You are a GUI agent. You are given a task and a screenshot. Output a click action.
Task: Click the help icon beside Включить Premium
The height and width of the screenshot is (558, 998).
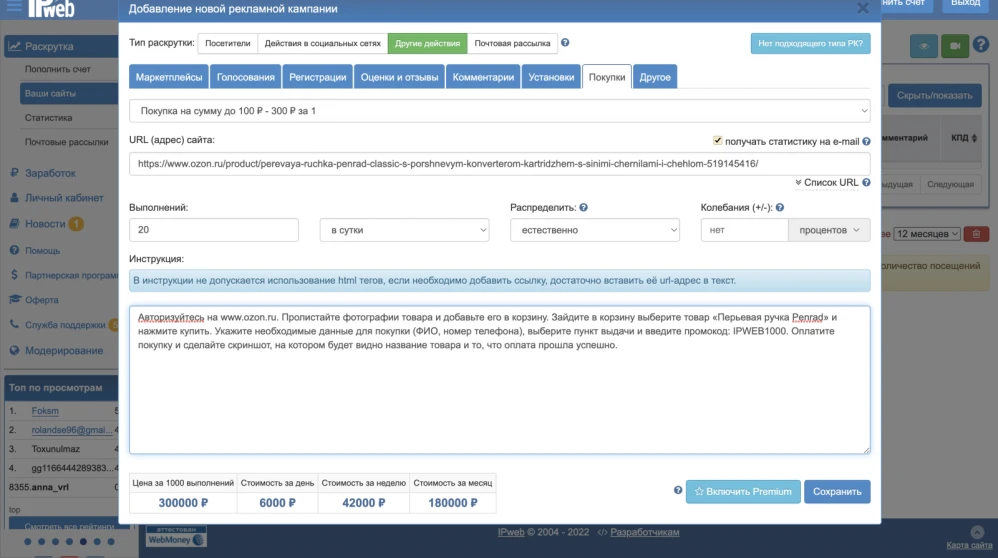click(678, 491)
